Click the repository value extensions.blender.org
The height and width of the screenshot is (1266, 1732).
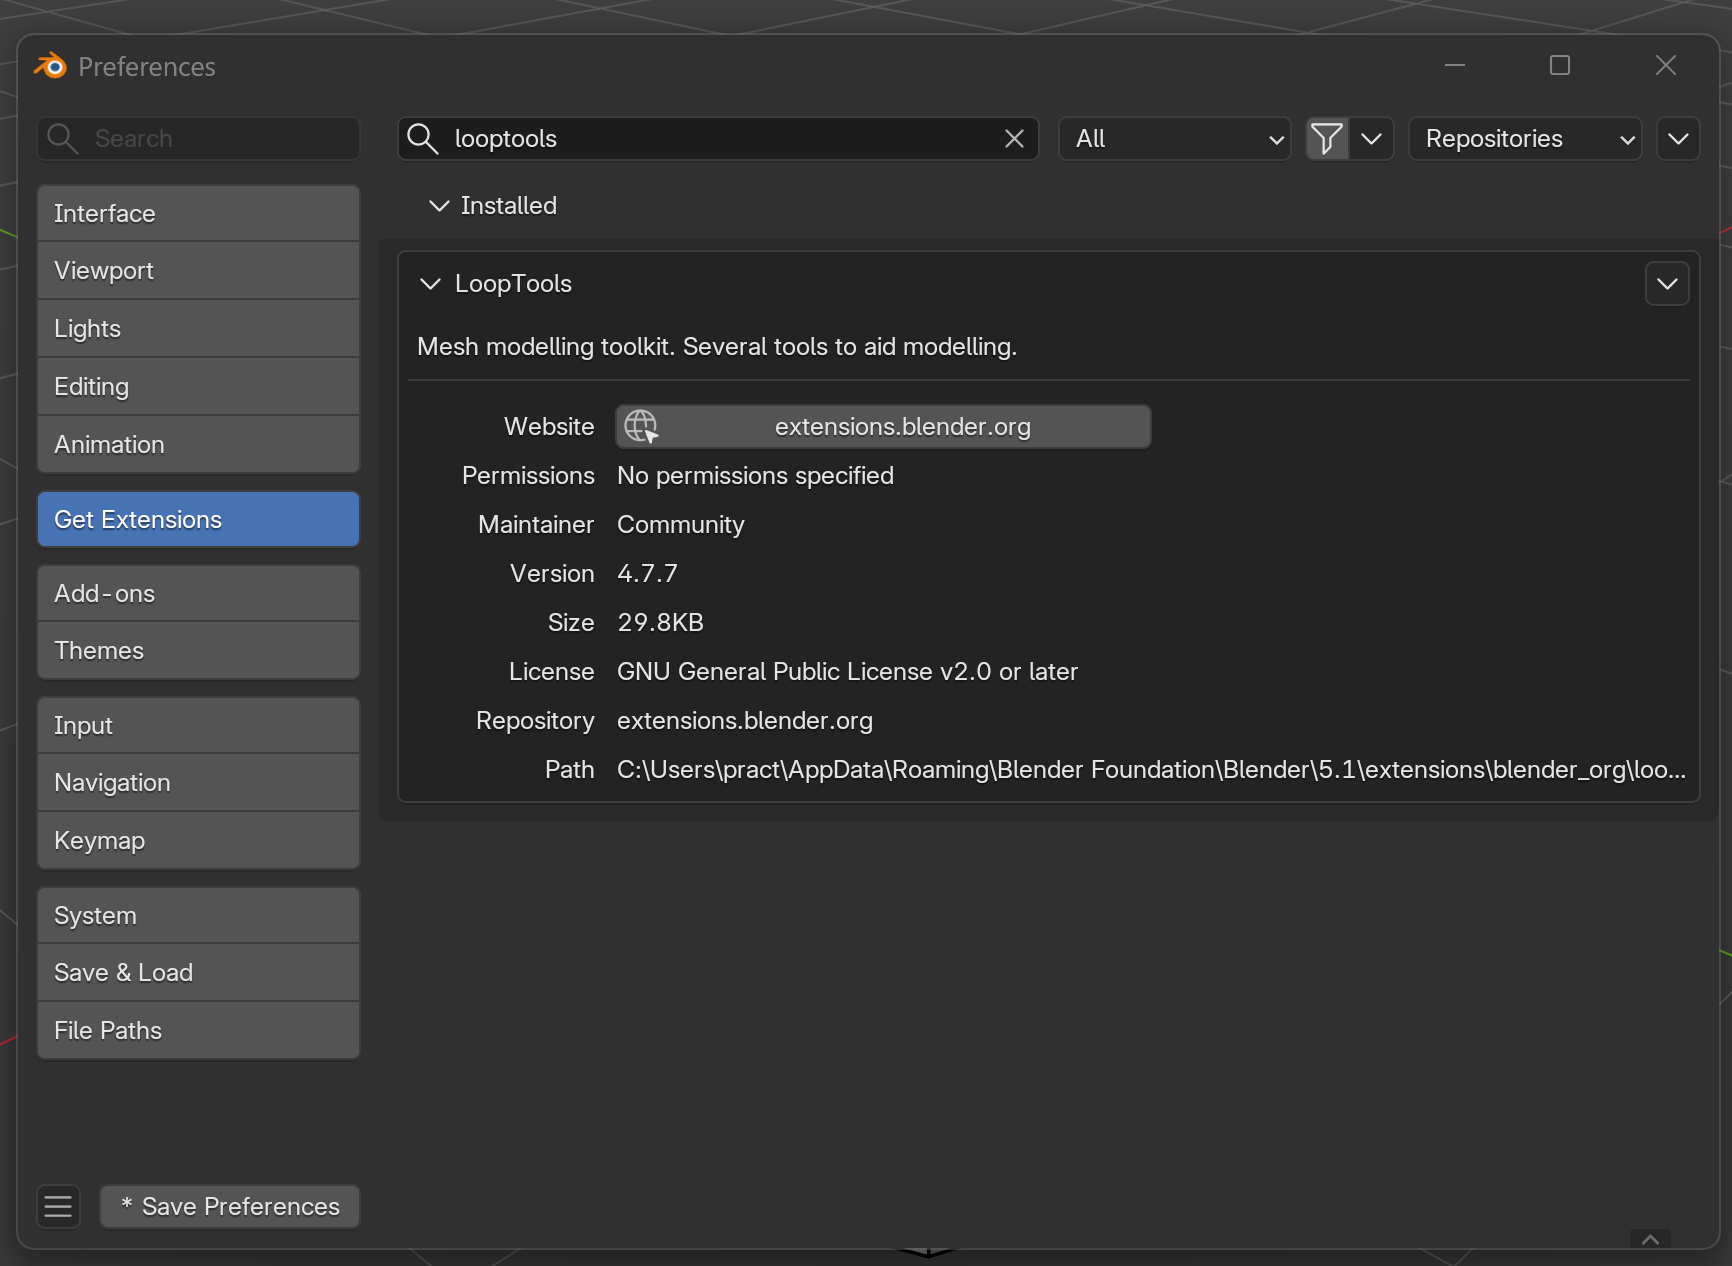click(x=745, y=721)
